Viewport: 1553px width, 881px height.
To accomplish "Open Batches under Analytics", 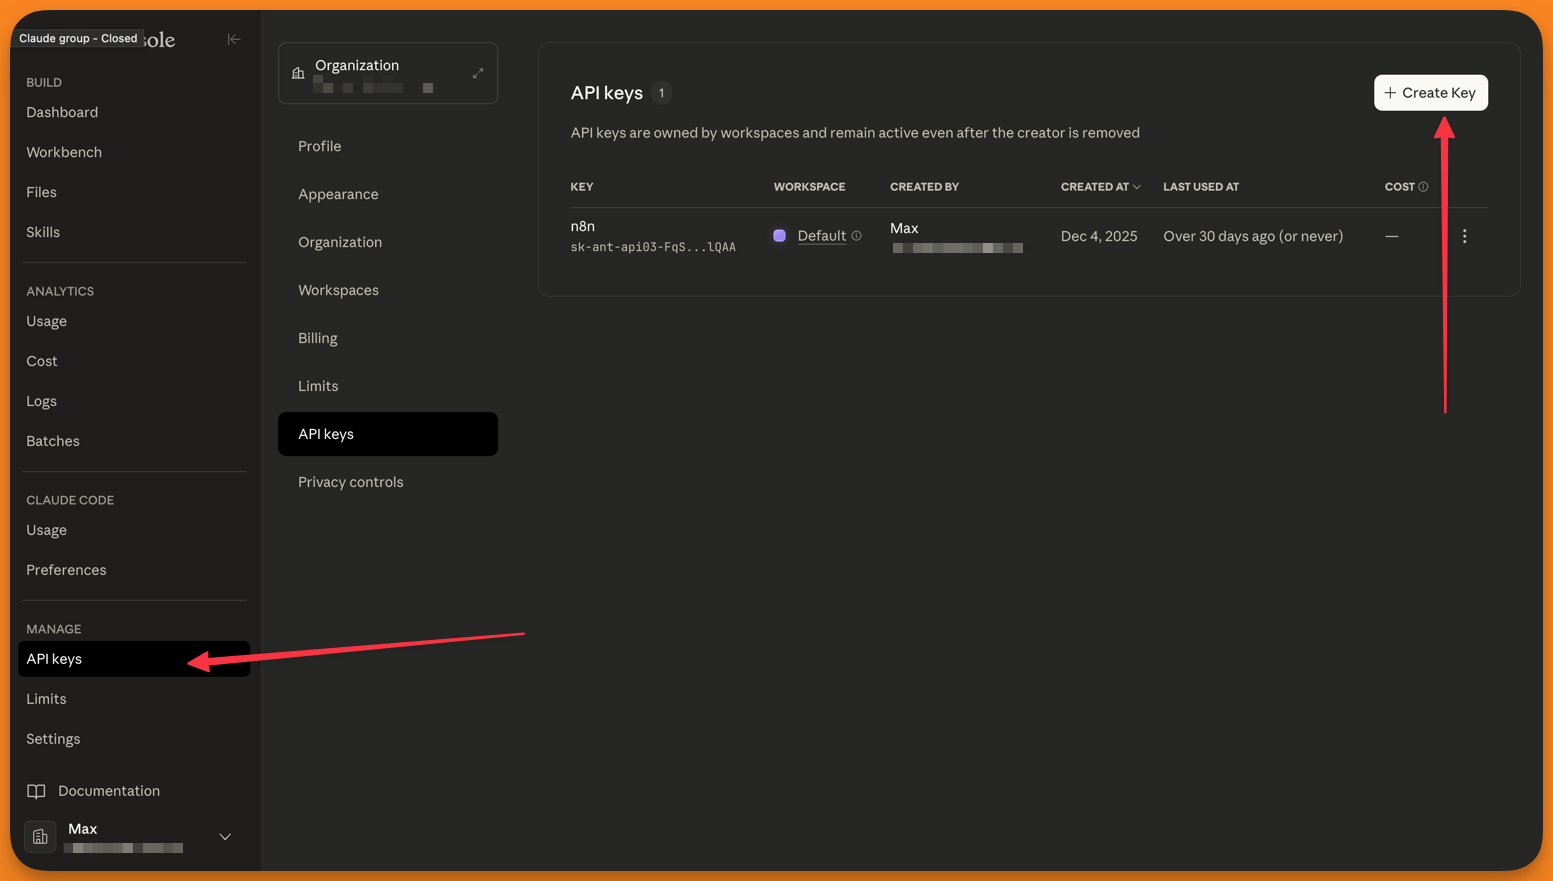I will tap(52, 440).
